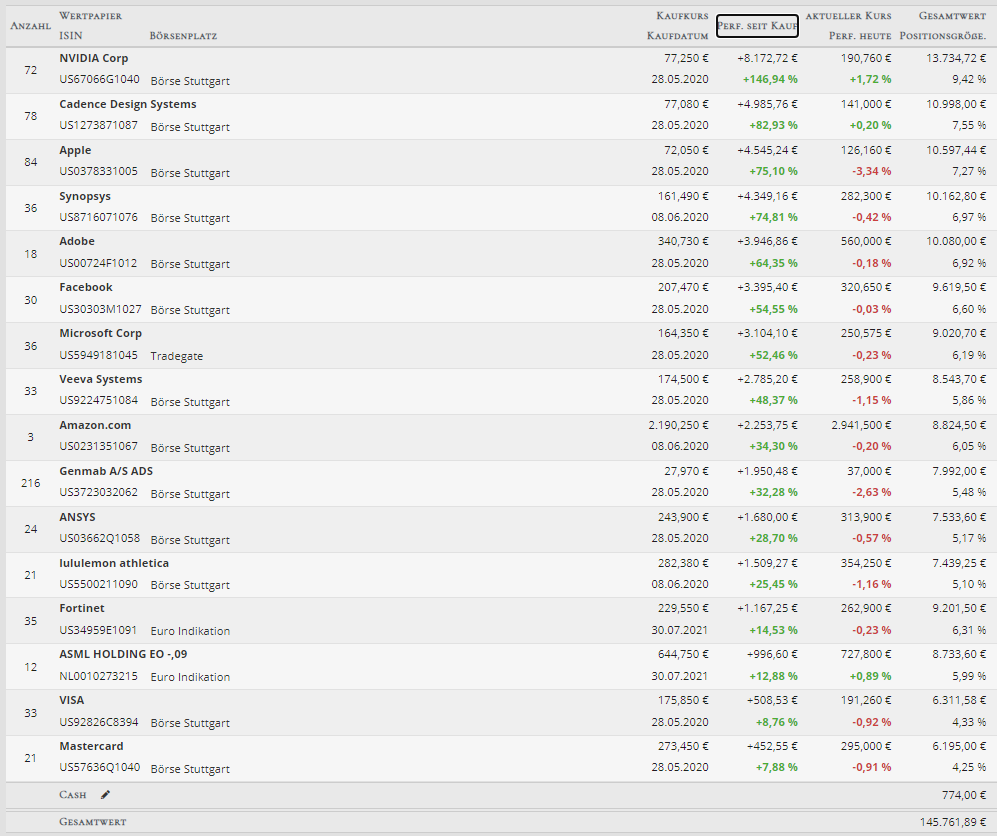Open the Mastercard position

pos(91,746)
